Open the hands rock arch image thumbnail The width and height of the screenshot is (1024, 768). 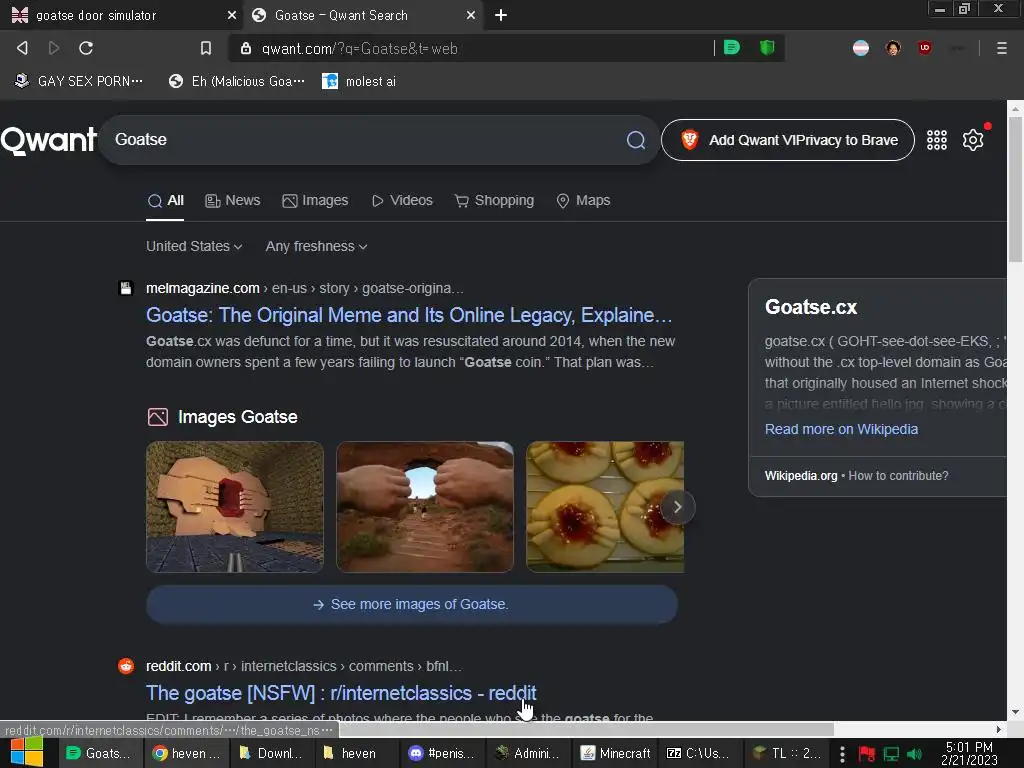coord(424,507)
